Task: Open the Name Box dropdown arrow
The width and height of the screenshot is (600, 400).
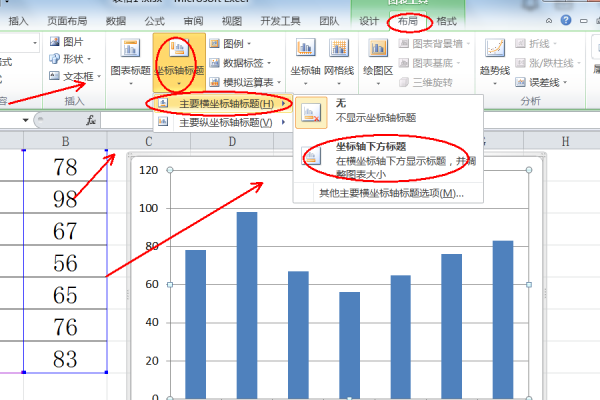Action: 25,121
